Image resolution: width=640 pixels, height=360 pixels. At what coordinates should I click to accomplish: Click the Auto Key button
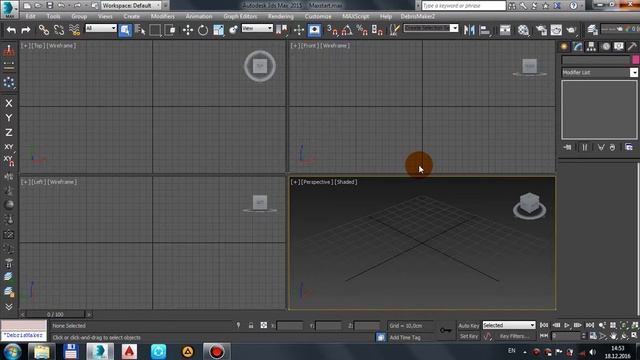tap(469, 325)
